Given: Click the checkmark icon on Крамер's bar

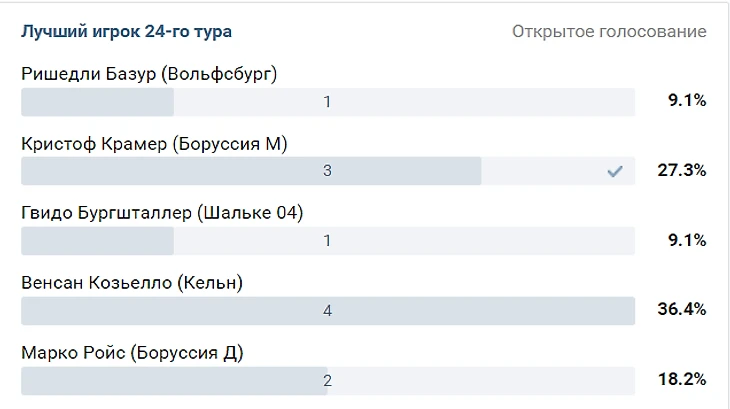Looking at the screenshot, I should click(615, 171).
